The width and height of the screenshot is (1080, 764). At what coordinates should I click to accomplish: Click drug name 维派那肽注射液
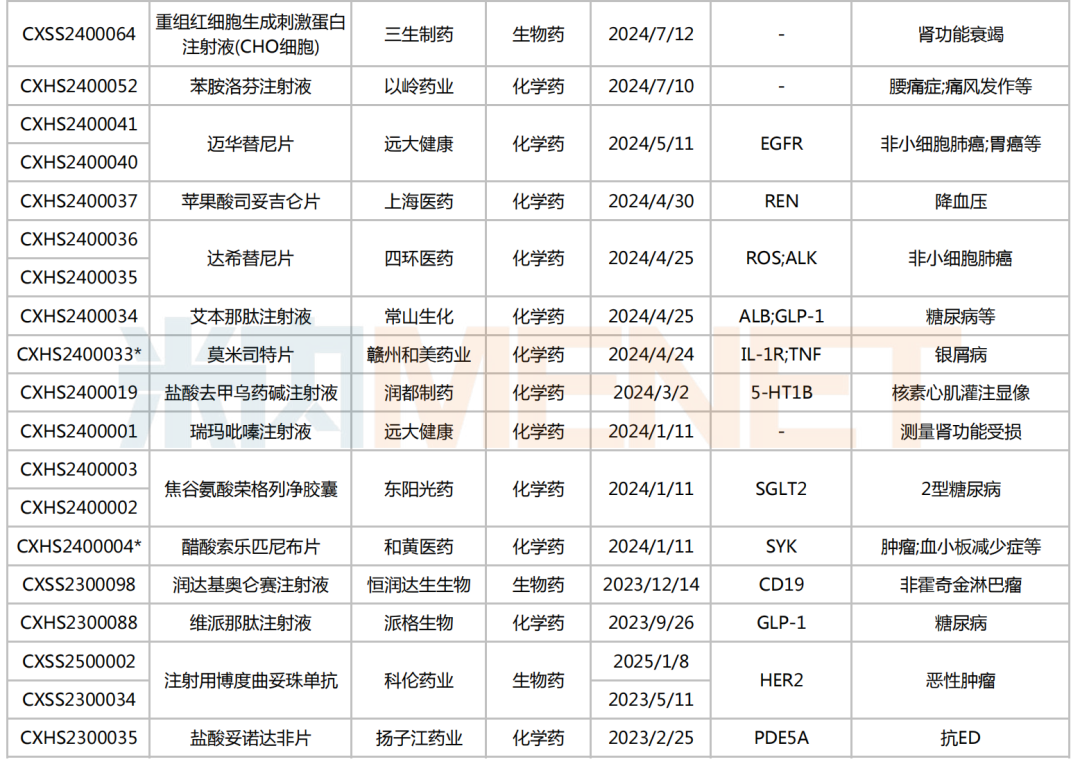coord(250,623)
